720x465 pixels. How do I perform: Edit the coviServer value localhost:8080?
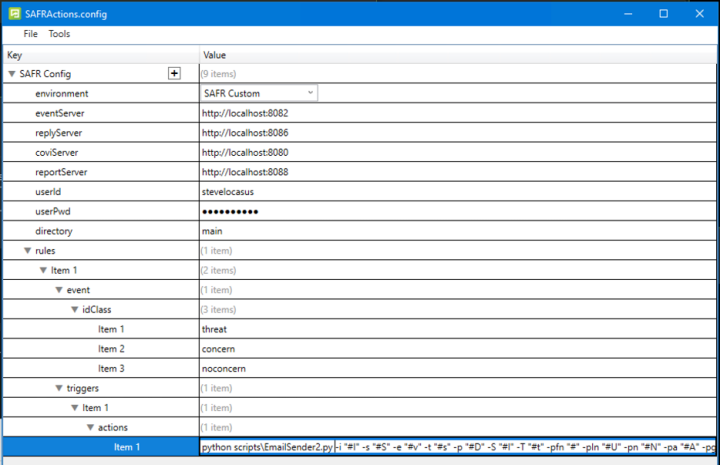458,152
